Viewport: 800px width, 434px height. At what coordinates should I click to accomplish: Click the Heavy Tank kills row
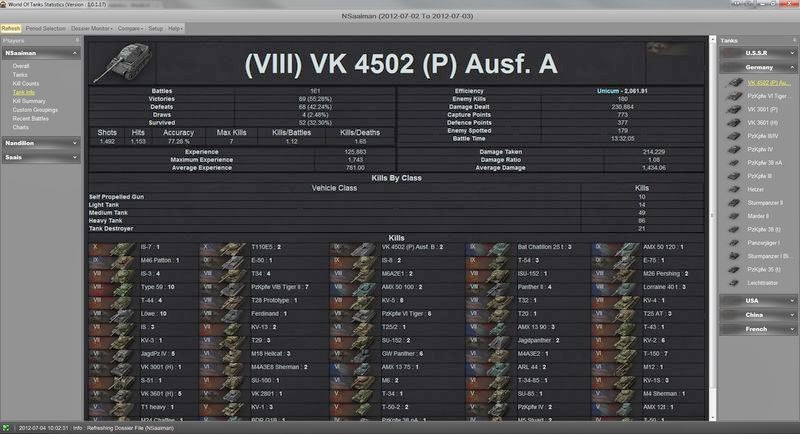(396, 221)
